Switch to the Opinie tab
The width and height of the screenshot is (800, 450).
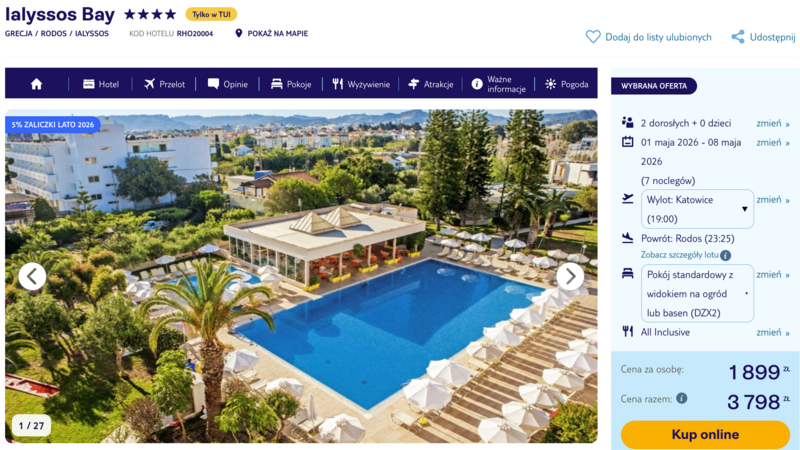click(x=228, y=84)
